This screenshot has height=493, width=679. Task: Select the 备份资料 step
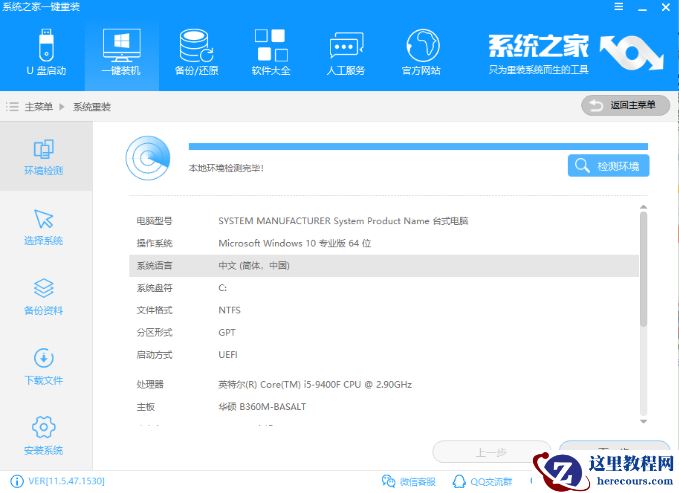coord(44,297)
